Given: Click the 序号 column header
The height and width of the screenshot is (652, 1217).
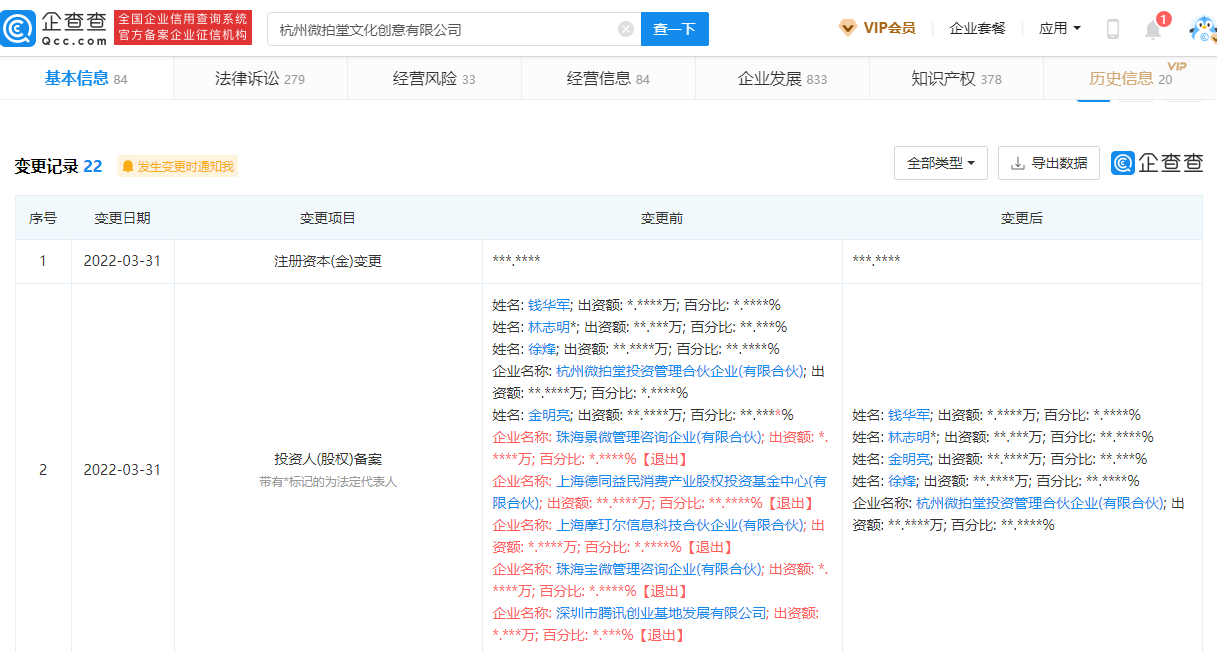Looking at the screenshot, I should 43,218.
